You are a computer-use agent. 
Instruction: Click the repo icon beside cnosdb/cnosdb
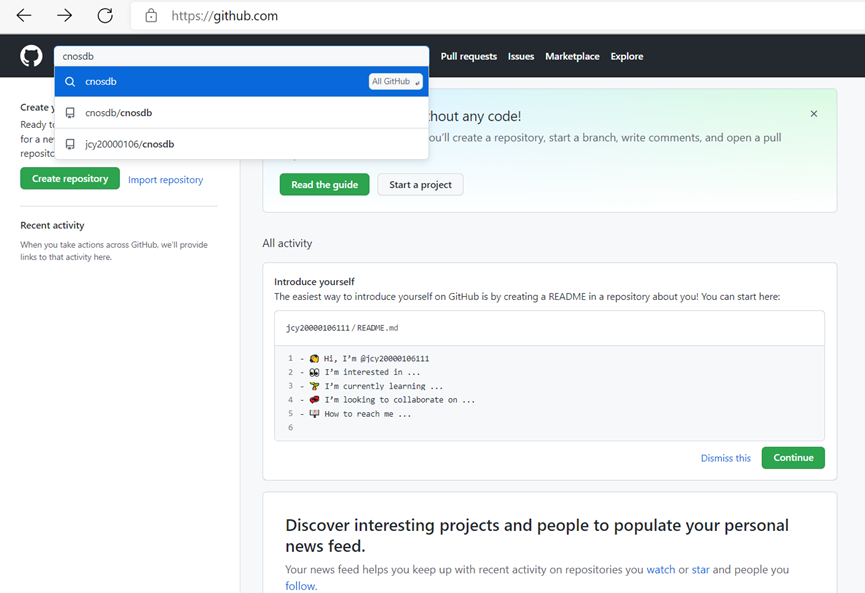70,113
